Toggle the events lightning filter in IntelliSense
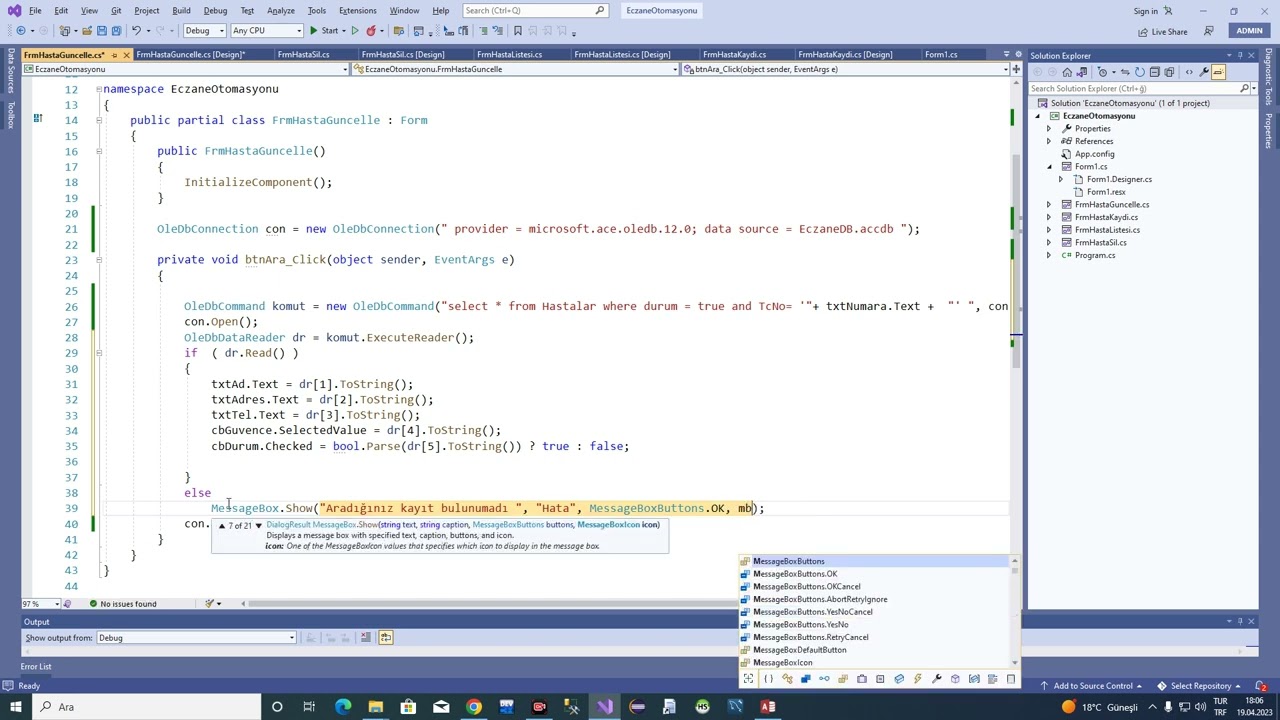This screenshot has width=1280, height=720. tap(918, 679)
